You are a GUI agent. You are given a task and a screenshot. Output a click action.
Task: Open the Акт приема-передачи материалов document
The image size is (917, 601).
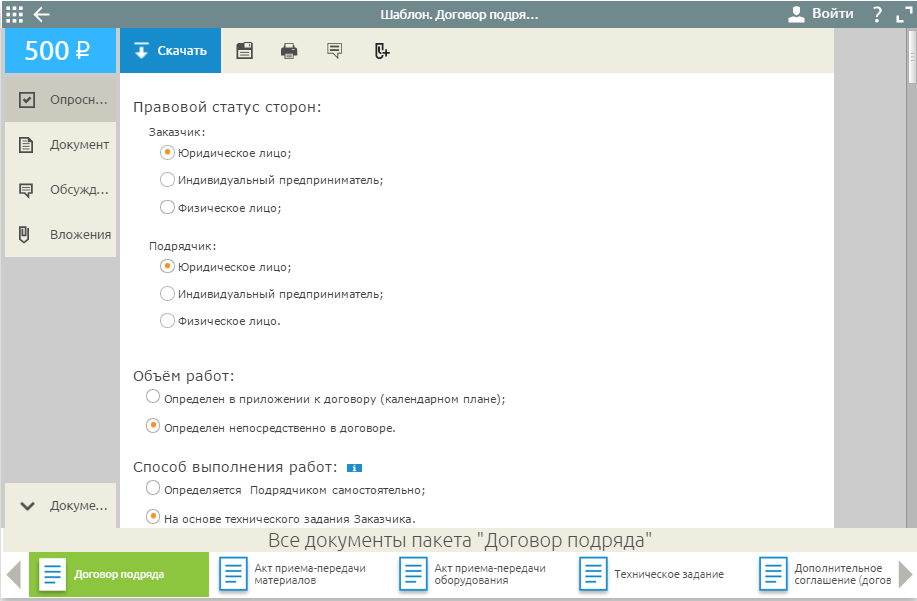pyautogui.click(x=290, y=574)
